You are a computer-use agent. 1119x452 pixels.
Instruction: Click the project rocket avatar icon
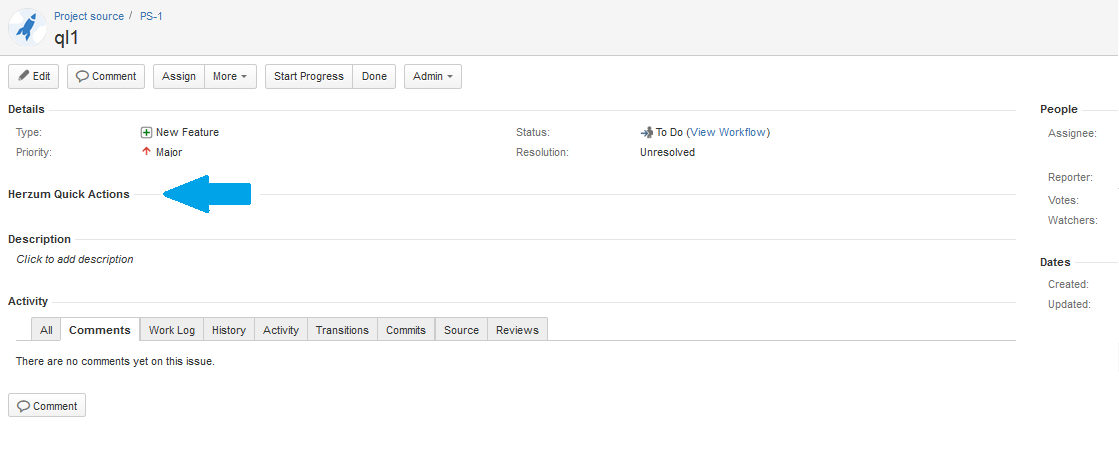coord(26,27)
